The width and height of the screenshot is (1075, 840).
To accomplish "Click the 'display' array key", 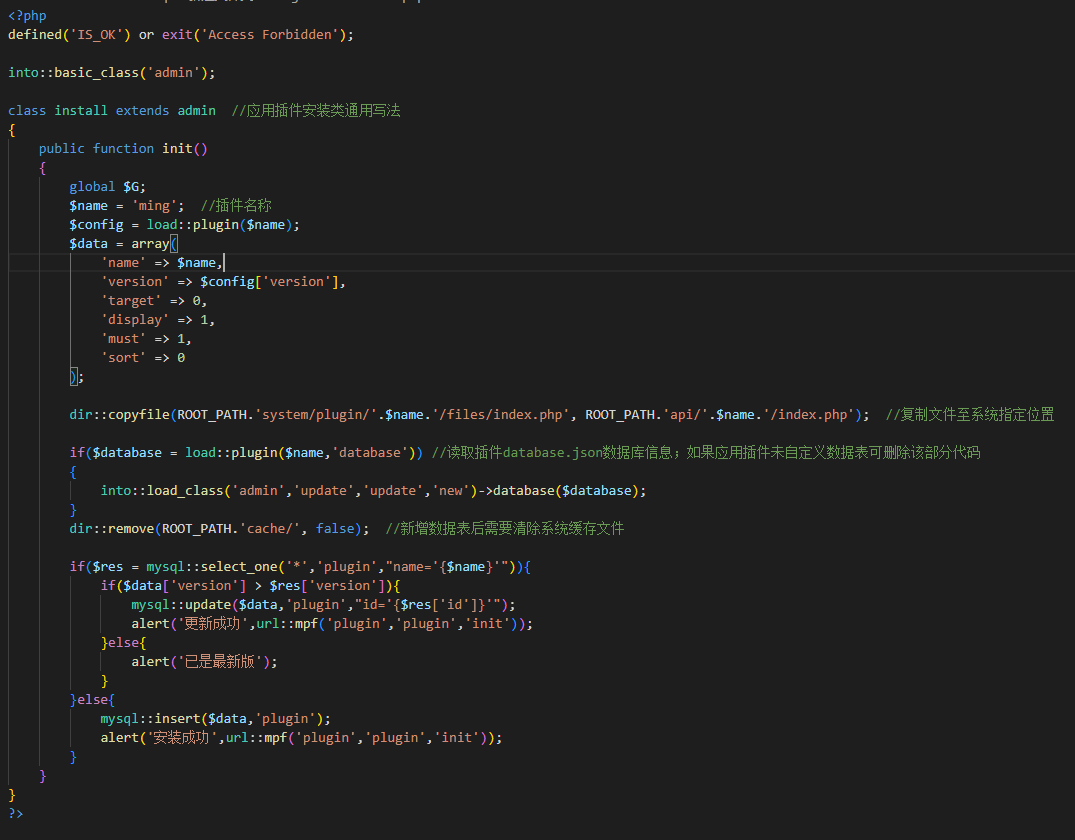I will tap(135, 320).
